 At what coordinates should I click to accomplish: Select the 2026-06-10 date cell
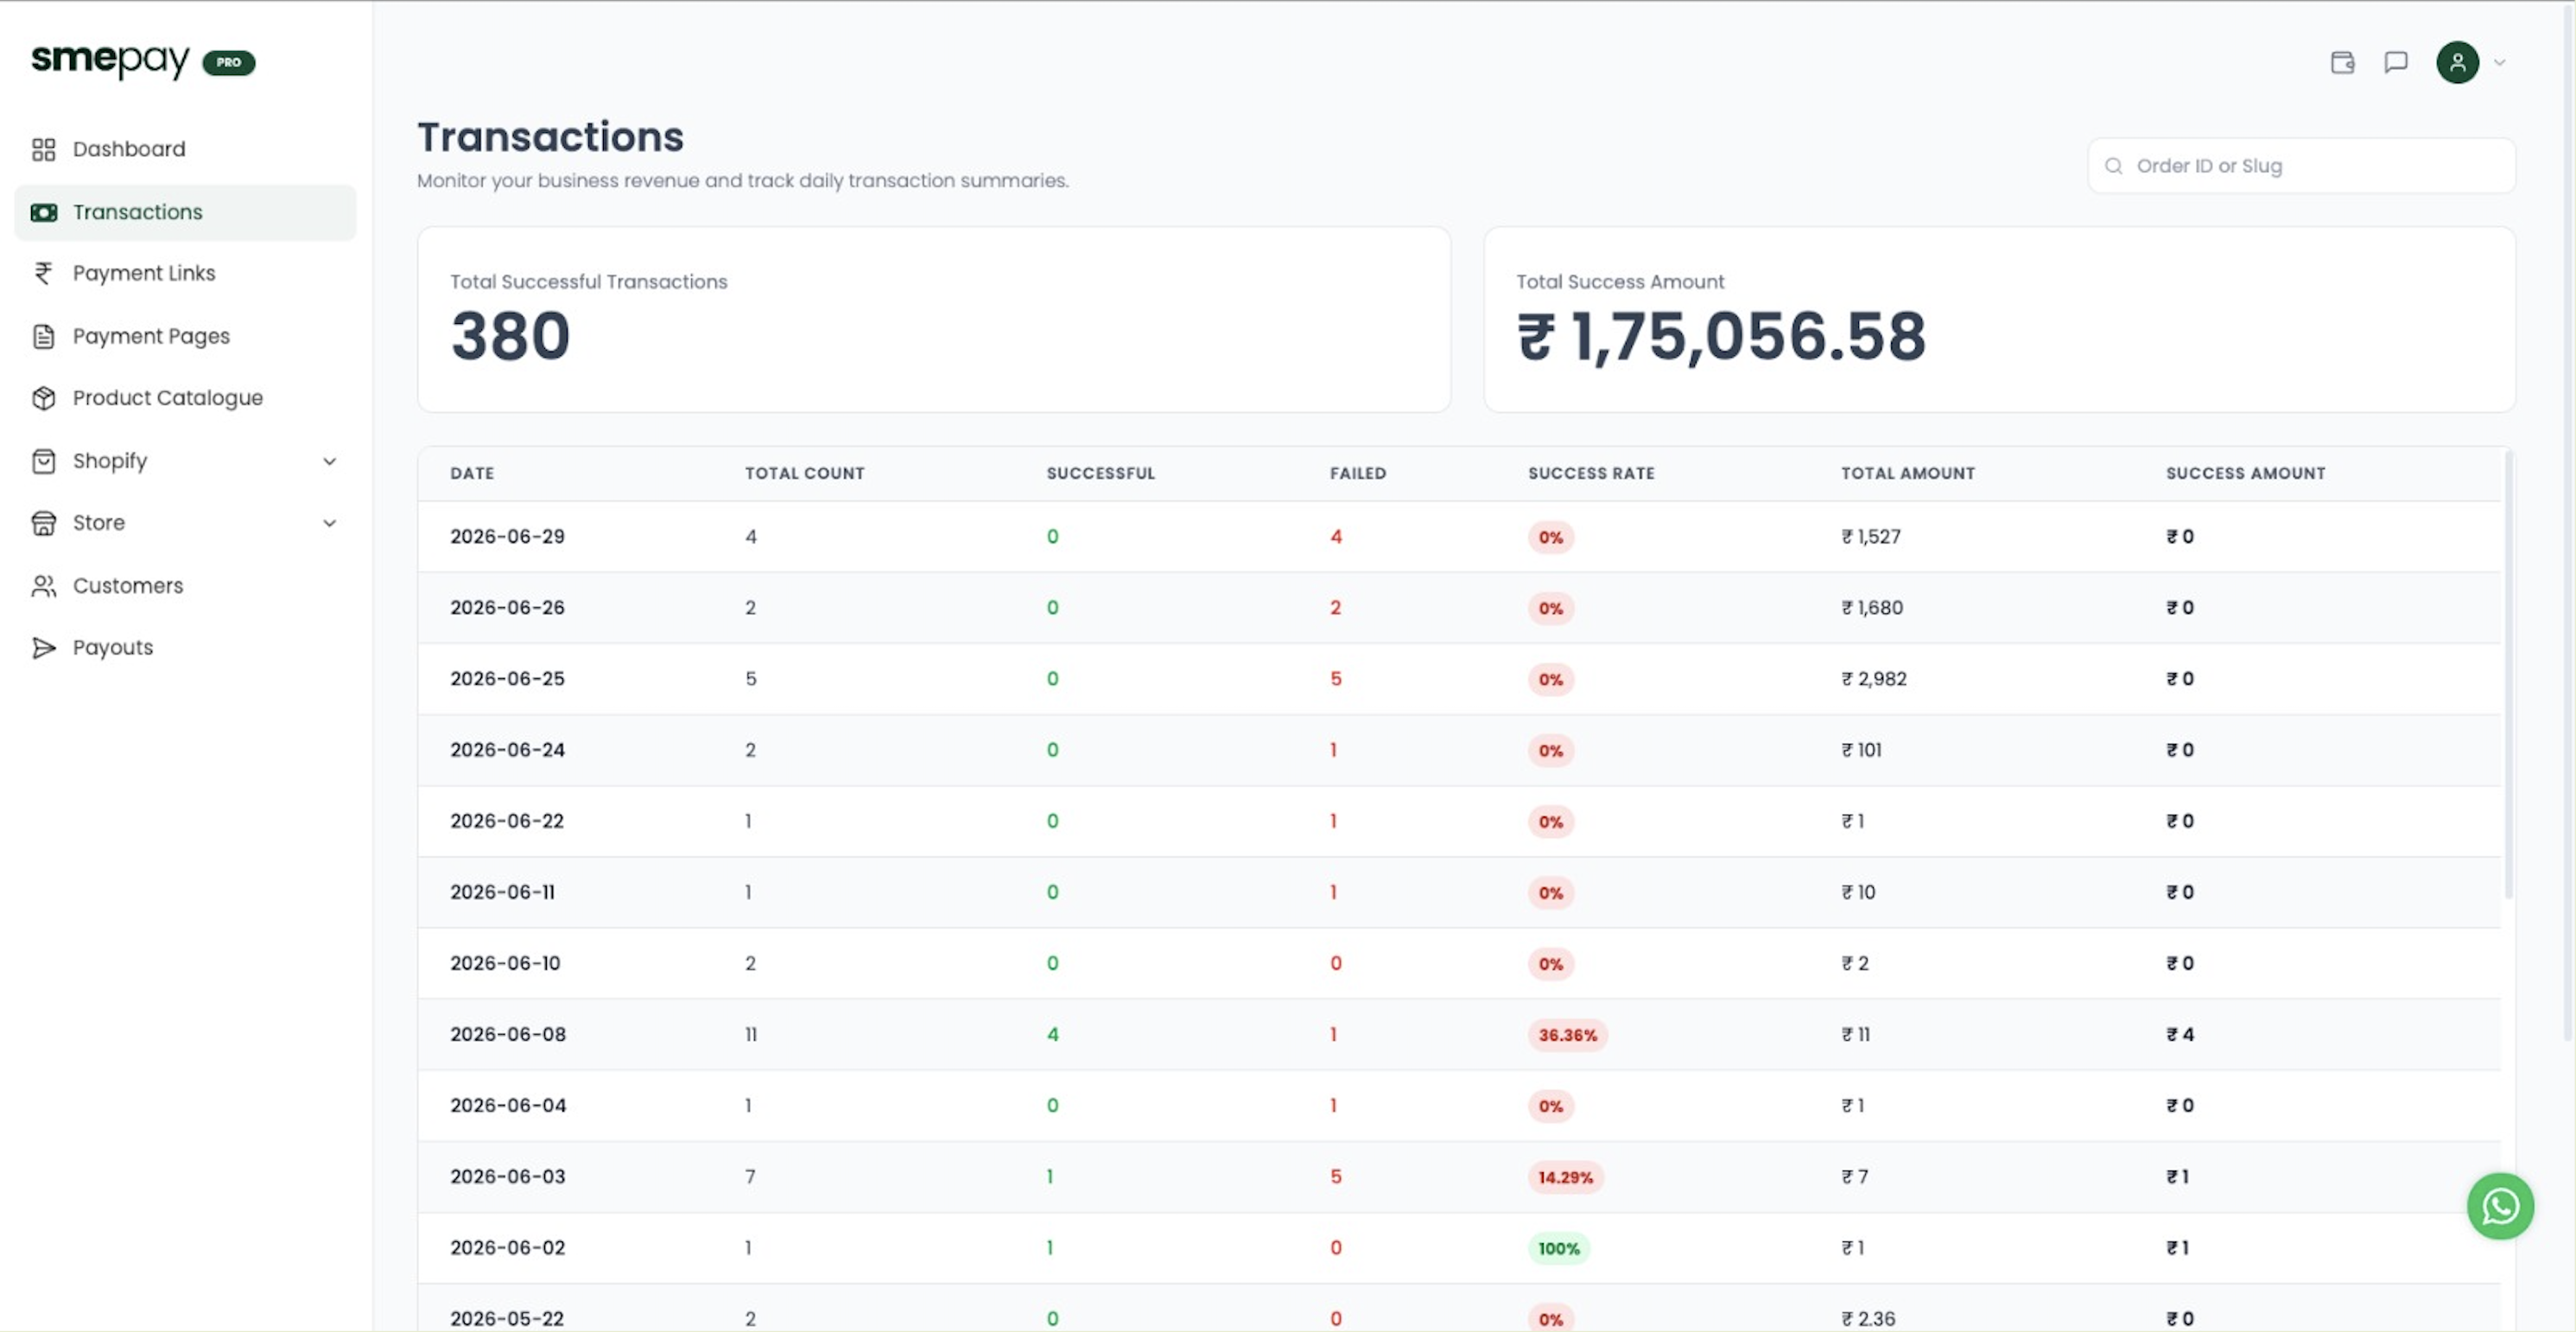click(x=505, y=963)
